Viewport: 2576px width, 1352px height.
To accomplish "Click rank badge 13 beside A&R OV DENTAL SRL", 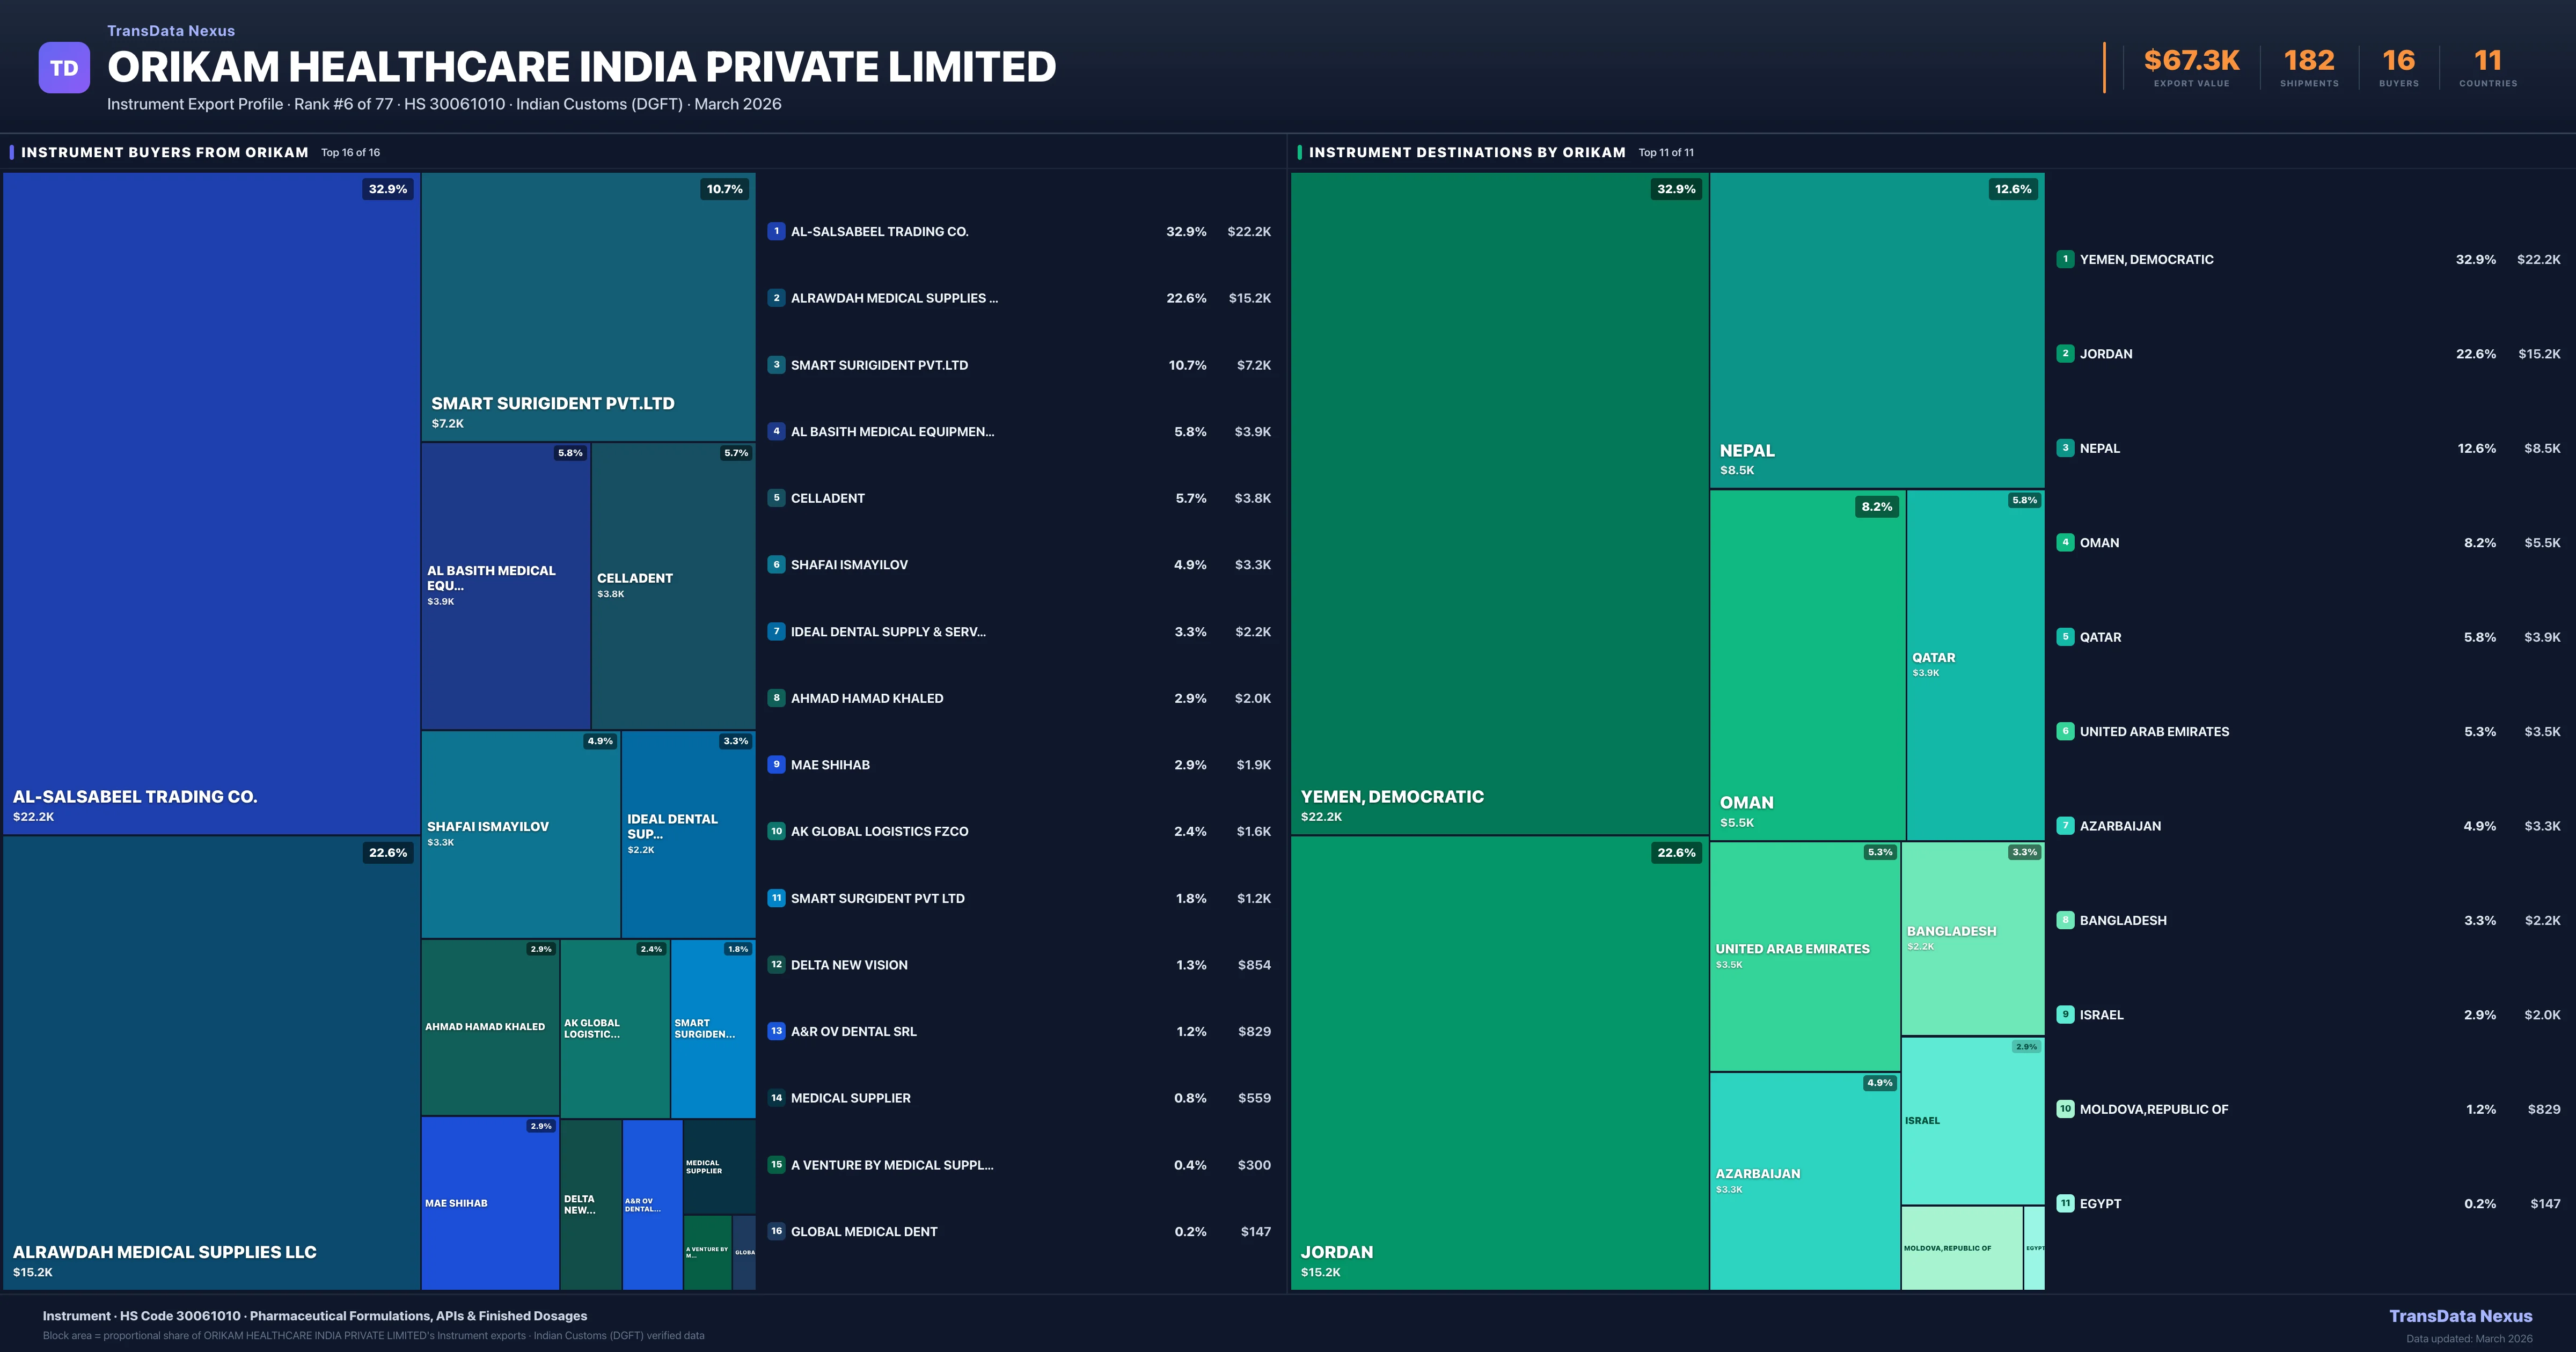I will click(x=776, y=1031).
